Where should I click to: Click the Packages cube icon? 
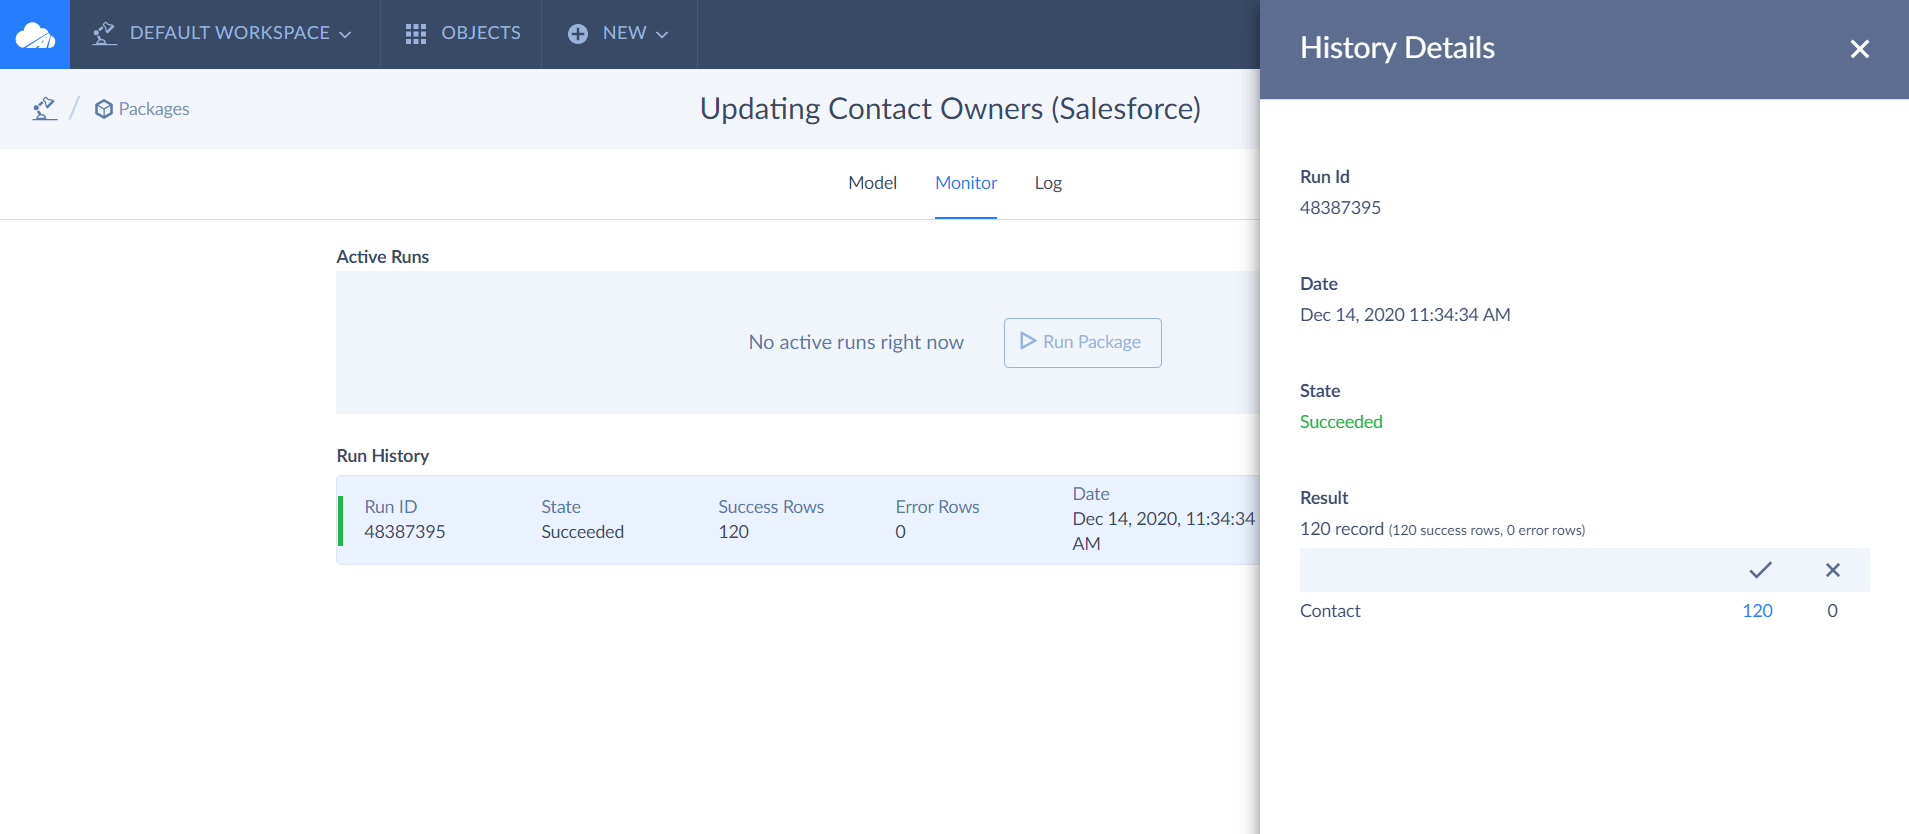coord(103,109)
